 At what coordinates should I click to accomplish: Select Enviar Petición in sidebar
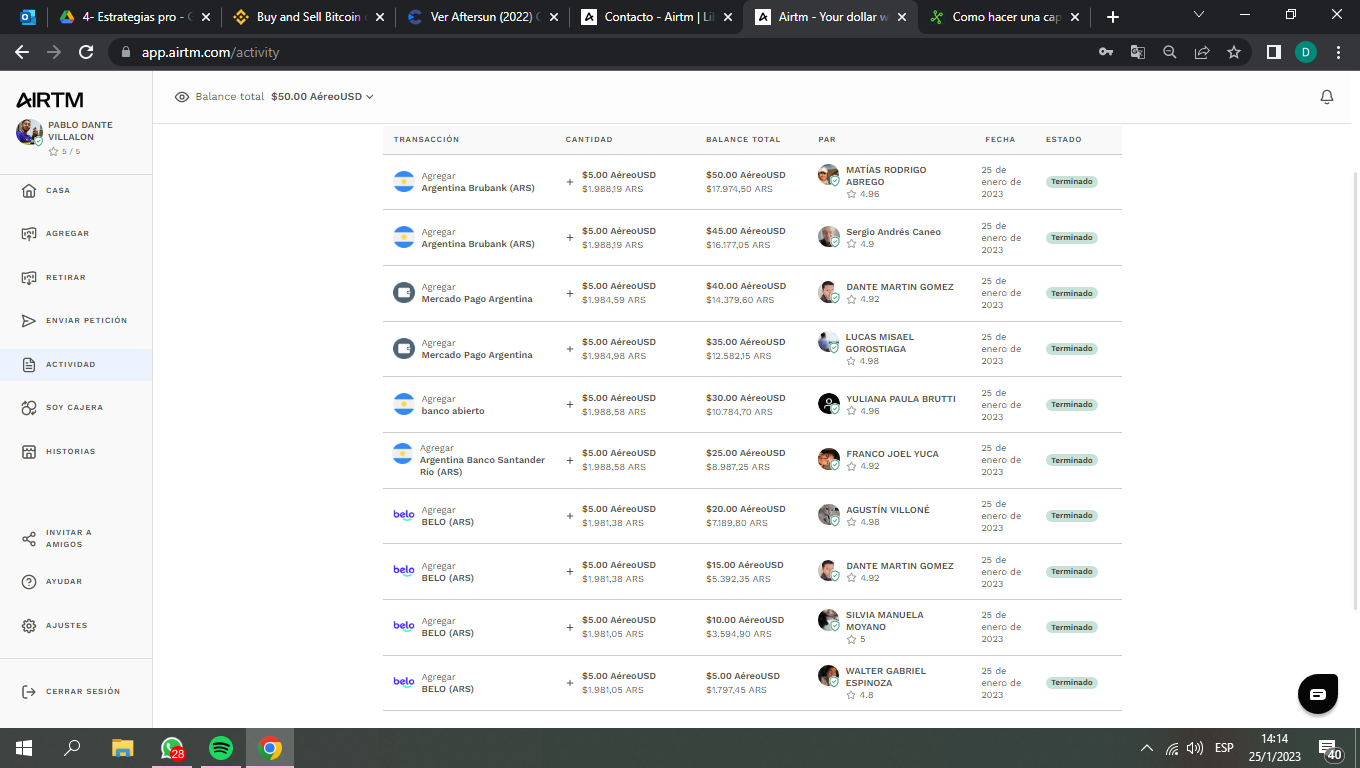pos(76,321)
